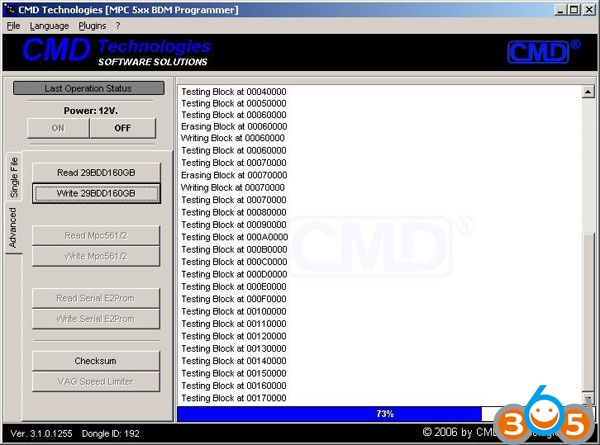Select log line 'Testing Block at 00080000'

(x=233, y=212)
